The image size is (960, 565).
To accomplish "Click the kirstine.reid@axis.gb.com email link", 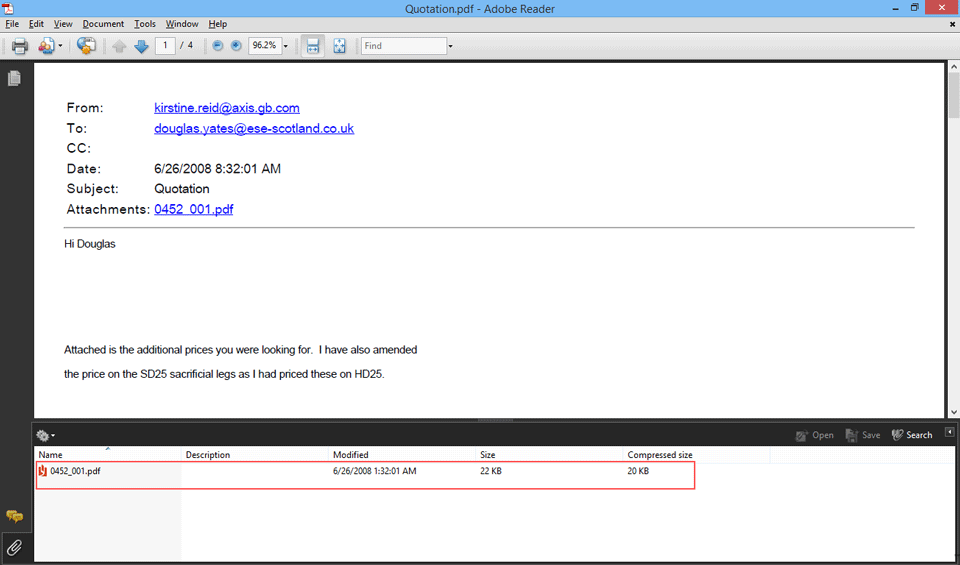I will coord(226,108).
